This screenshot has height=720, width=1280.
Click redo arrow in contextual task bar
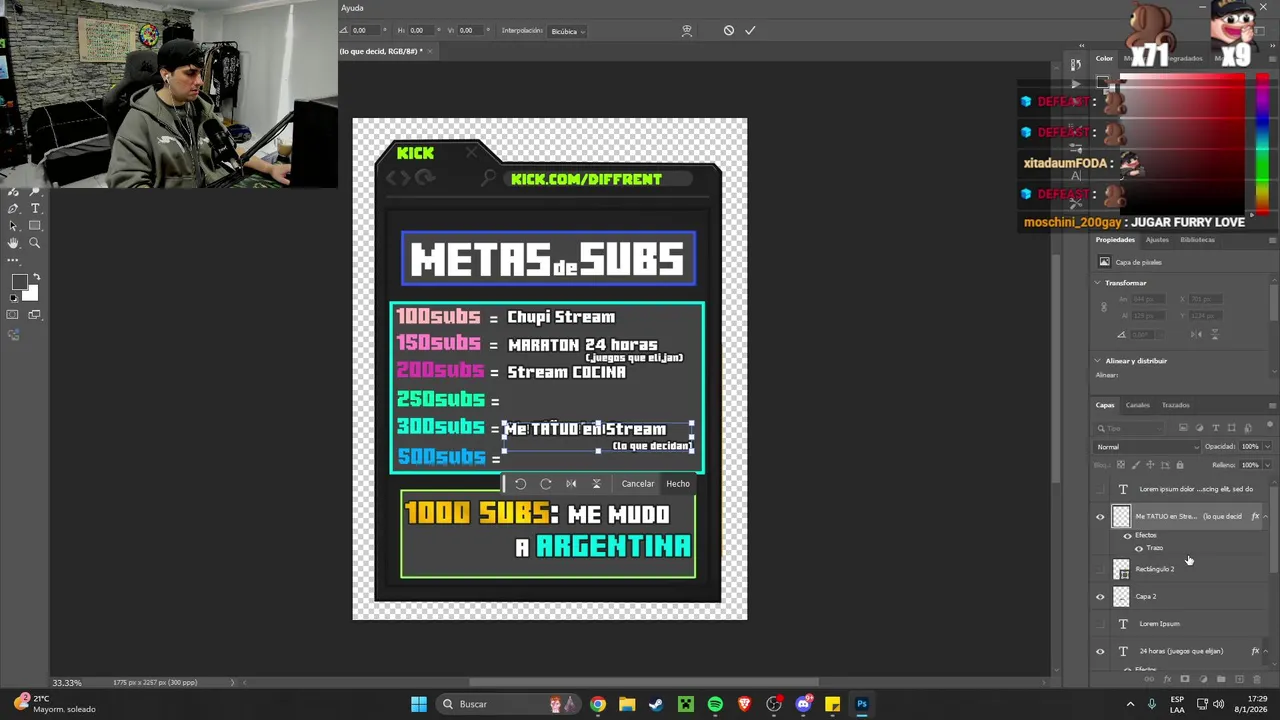point(546,484)
